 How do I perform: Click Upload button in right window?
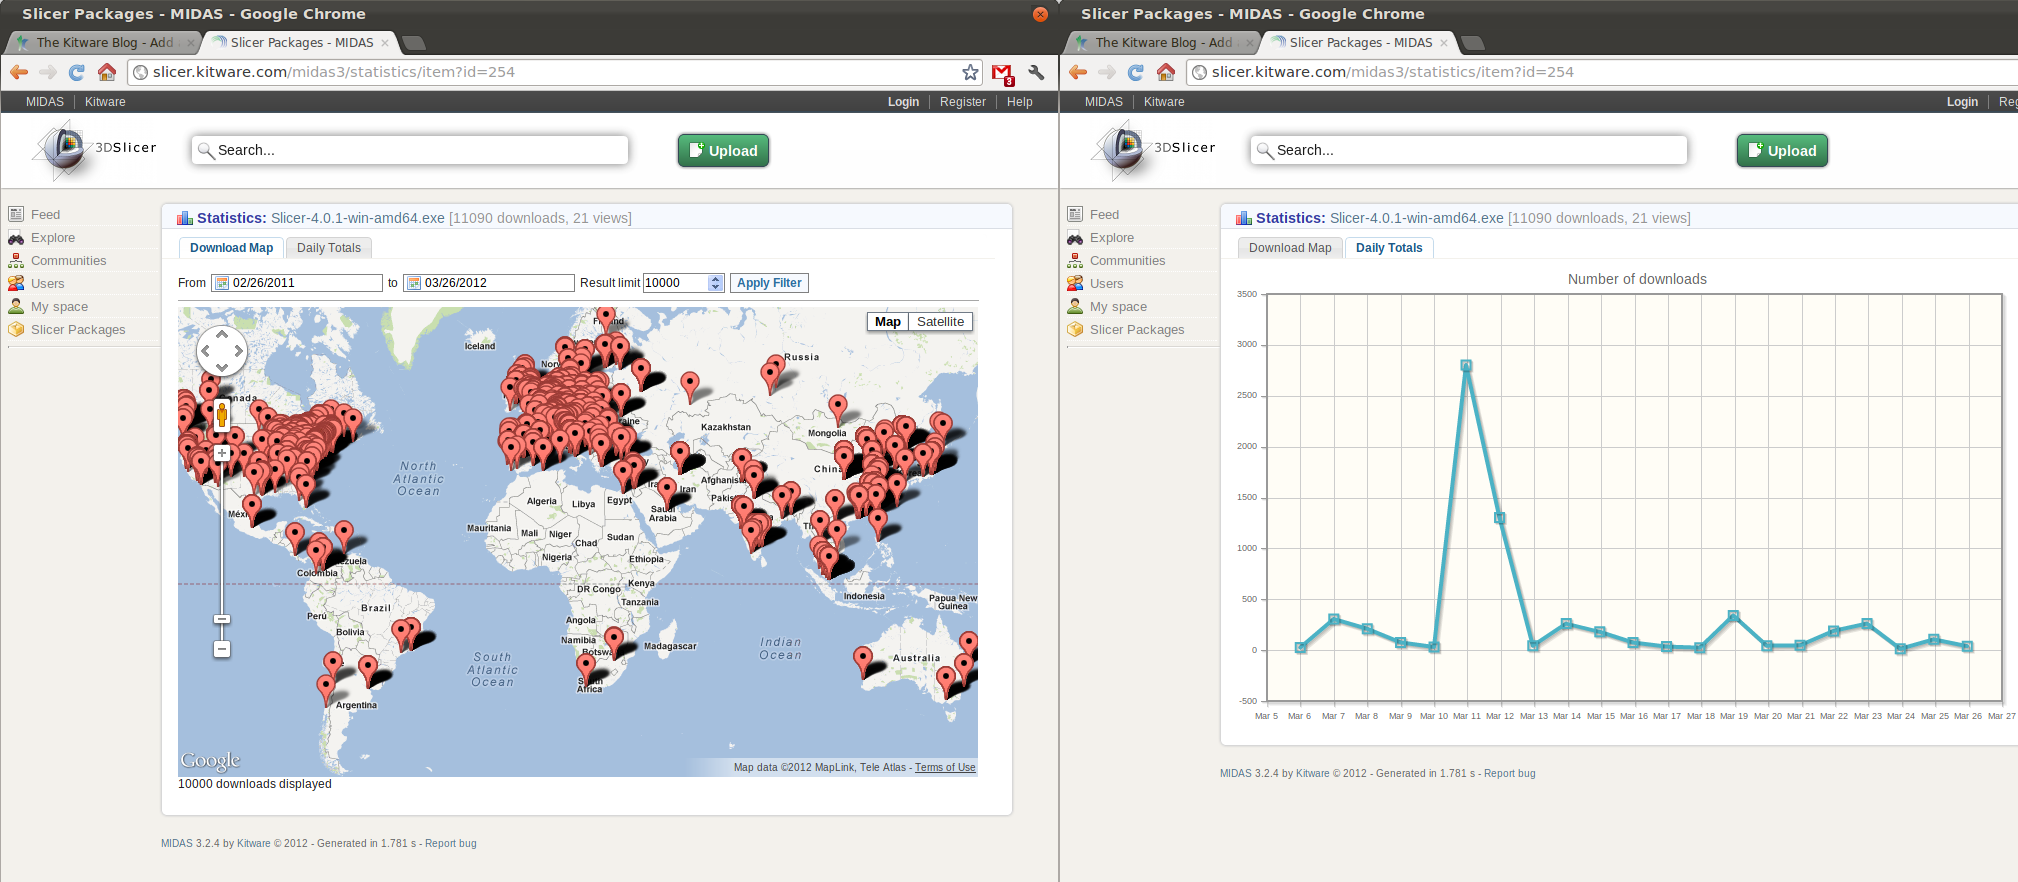tap(1782, 151)
